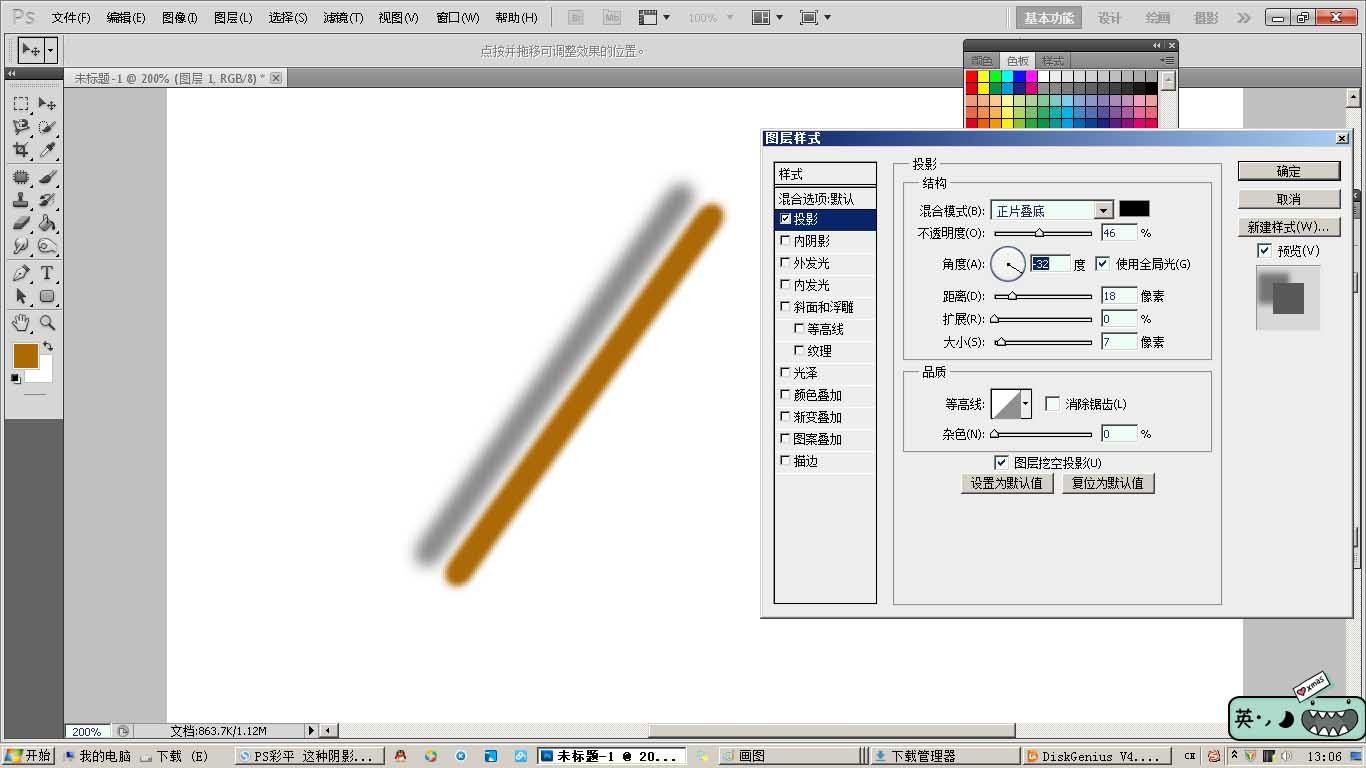The width and height of the screenshot is (1366, 768).
Task: Enable the 内阴影 (Inner Shadow) checkbox
Action: point(785,241)
